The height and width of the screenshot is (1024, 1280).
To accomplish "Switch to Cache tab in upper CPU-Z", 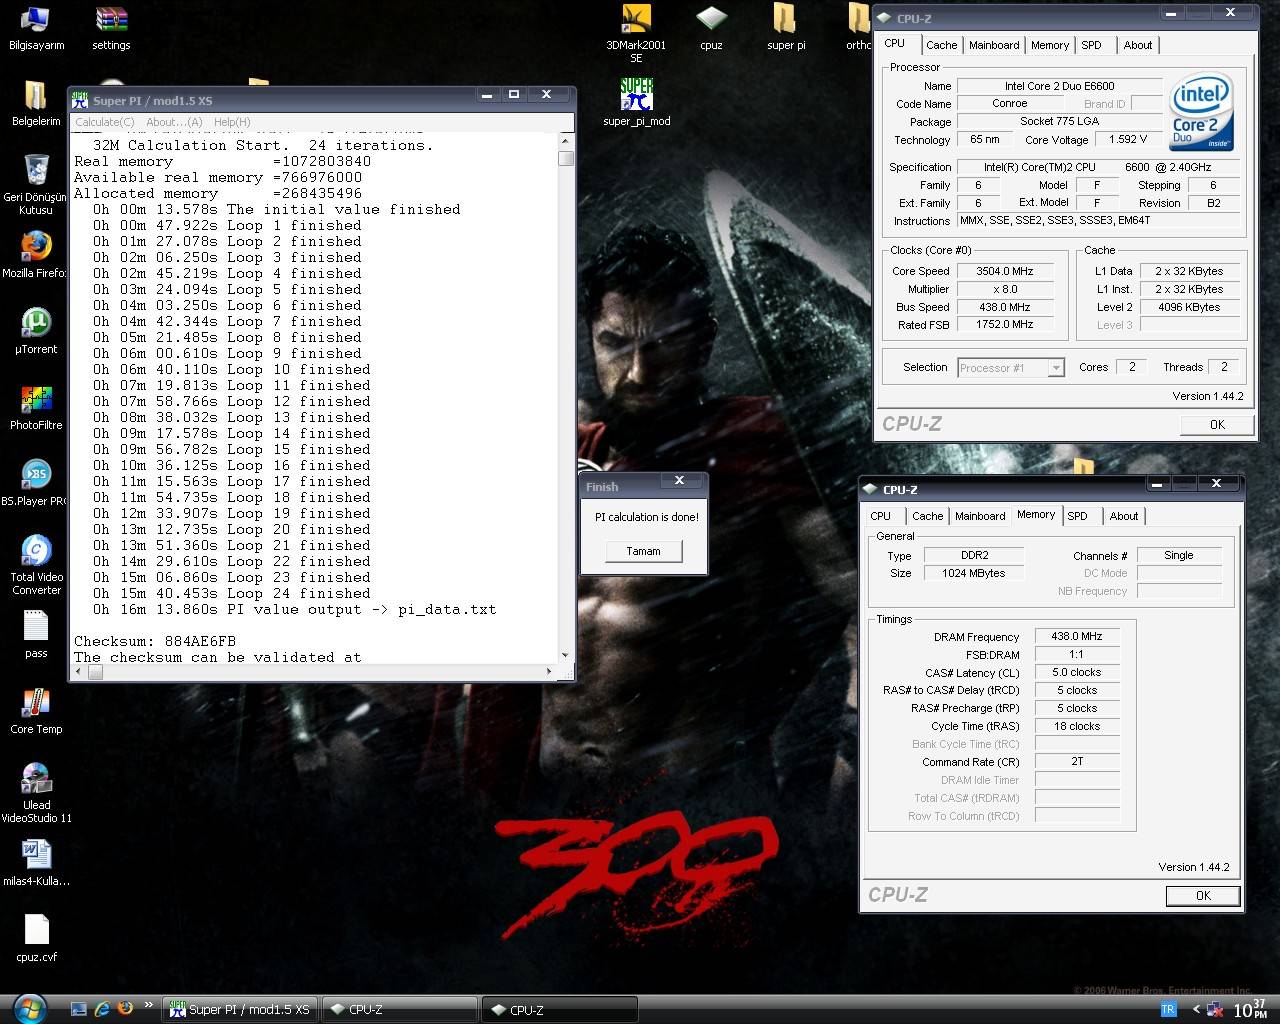I will pyautogui.click(x=941, y=45).
